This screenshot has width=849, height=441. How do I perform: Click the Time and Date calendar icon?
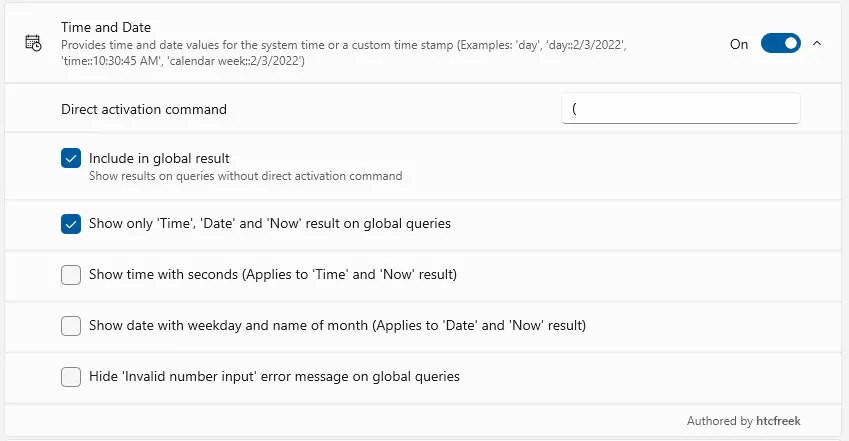(33, 43)
